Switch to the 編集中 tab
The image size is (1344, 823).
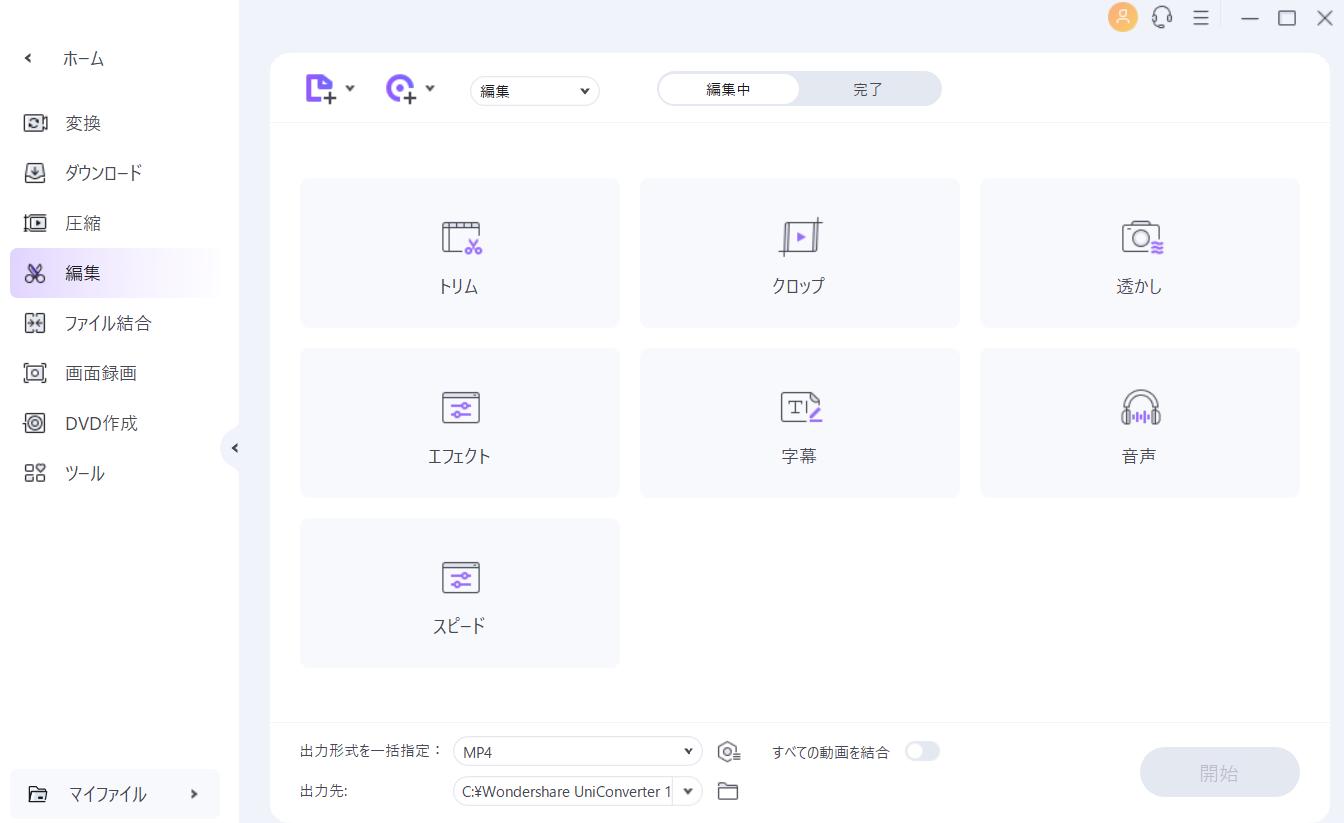tap(728, 89)
